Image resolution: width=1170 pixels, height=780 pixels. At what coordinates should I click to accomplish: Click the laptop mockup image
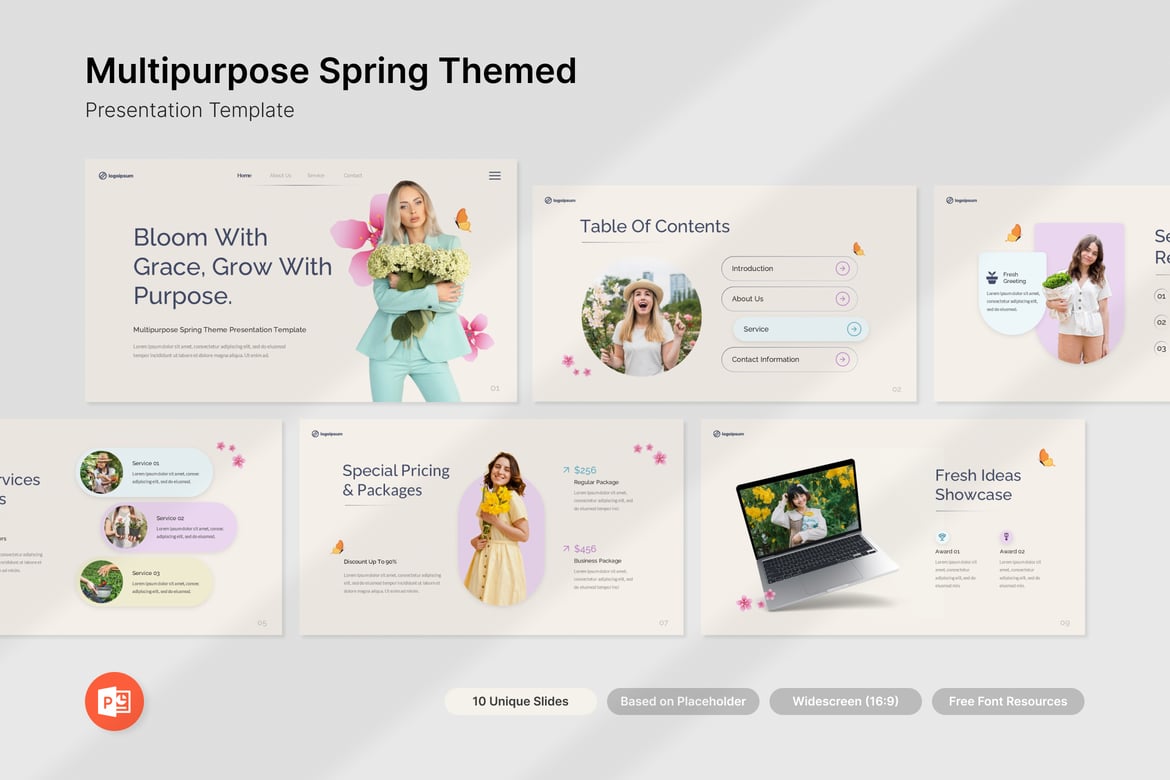[816, 532]
